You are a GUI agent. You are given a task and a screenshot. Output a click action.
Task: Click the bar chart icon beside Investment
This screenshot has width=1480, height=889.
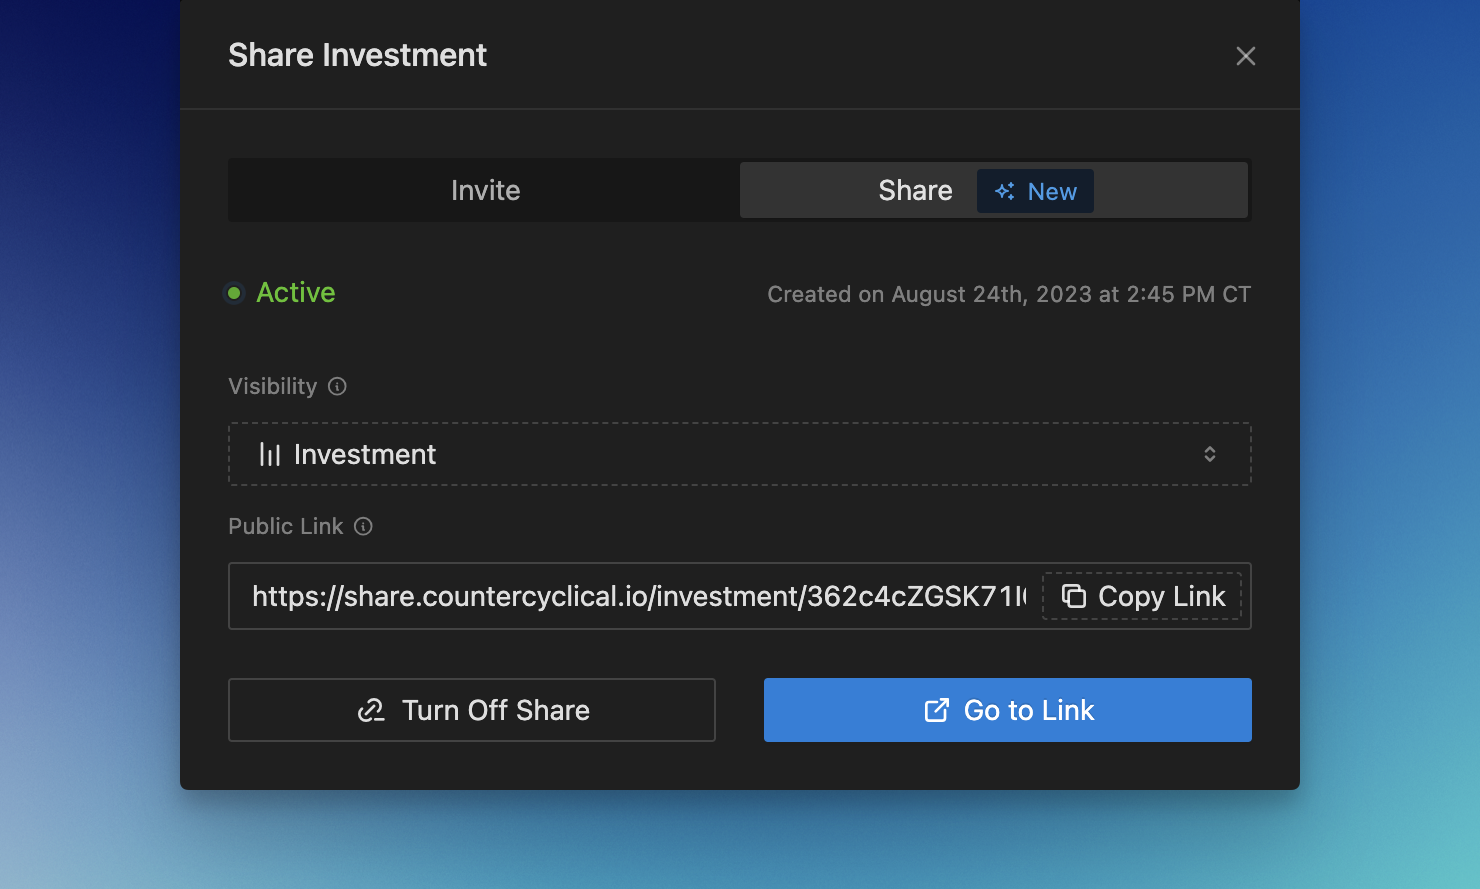270,455
